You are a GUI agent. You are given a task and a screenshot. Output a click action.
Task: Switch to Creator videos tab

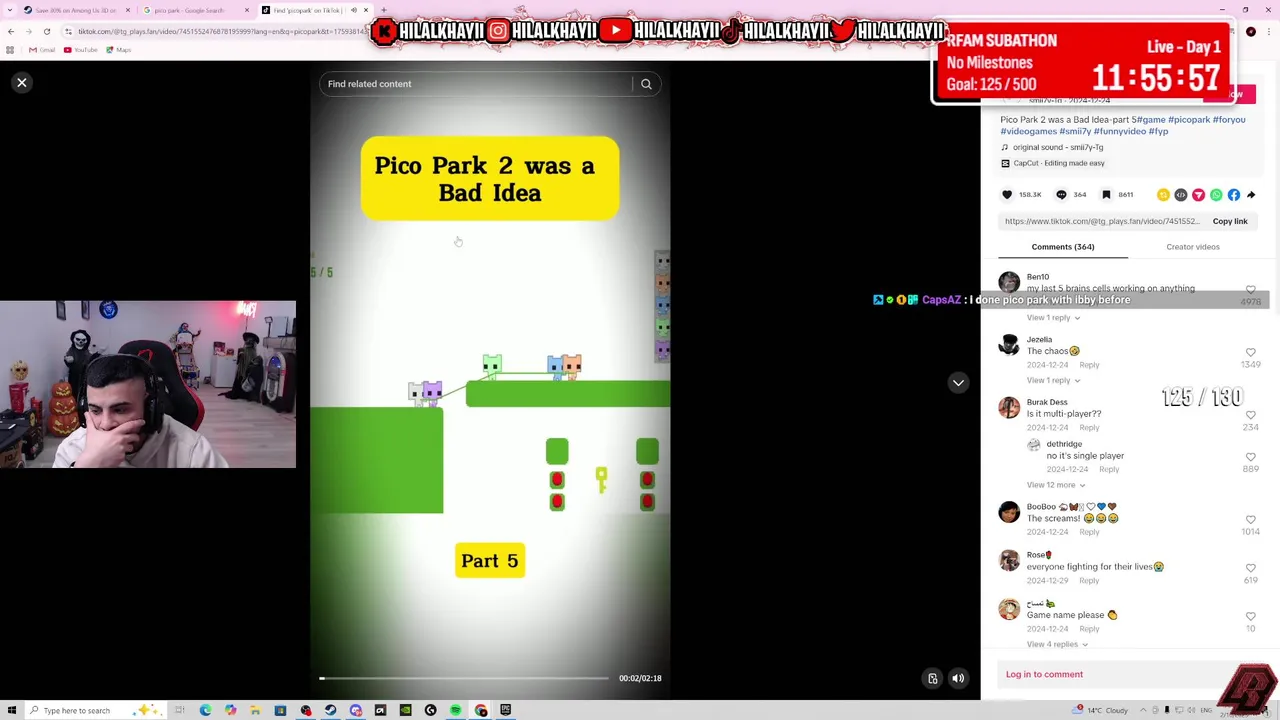1193,247
